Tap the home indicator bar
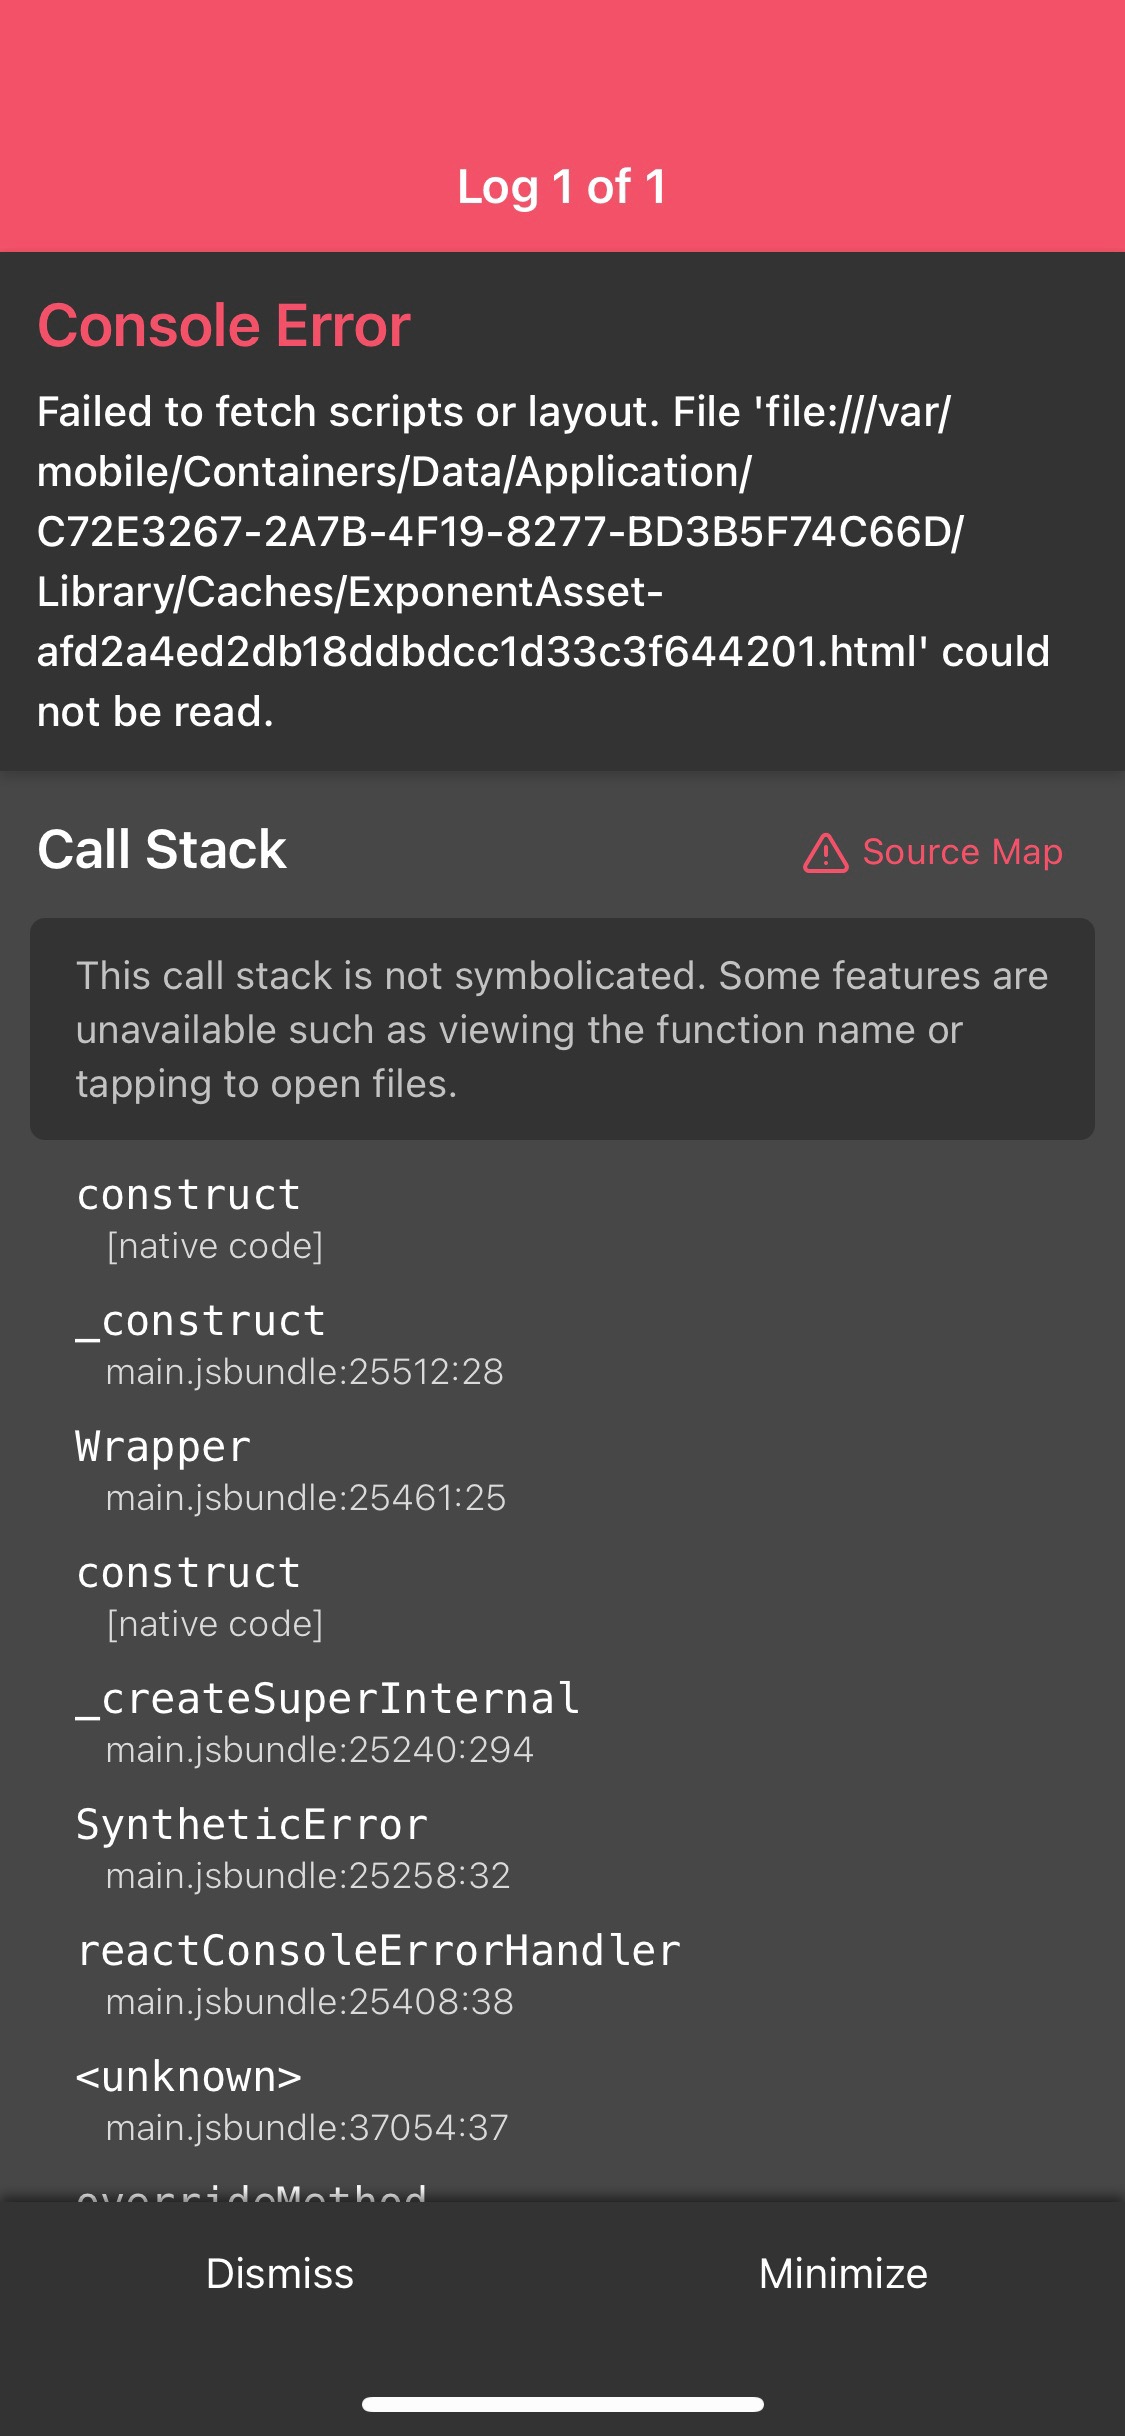 click(x=562, y=2405)
